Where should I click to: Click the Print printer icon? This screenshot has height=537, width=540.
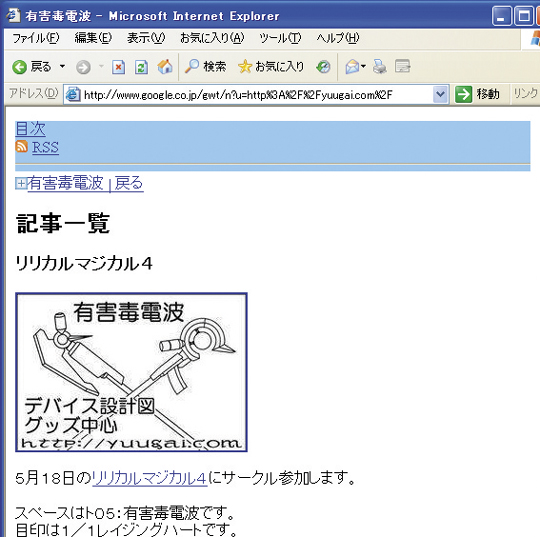click(380, 66)
